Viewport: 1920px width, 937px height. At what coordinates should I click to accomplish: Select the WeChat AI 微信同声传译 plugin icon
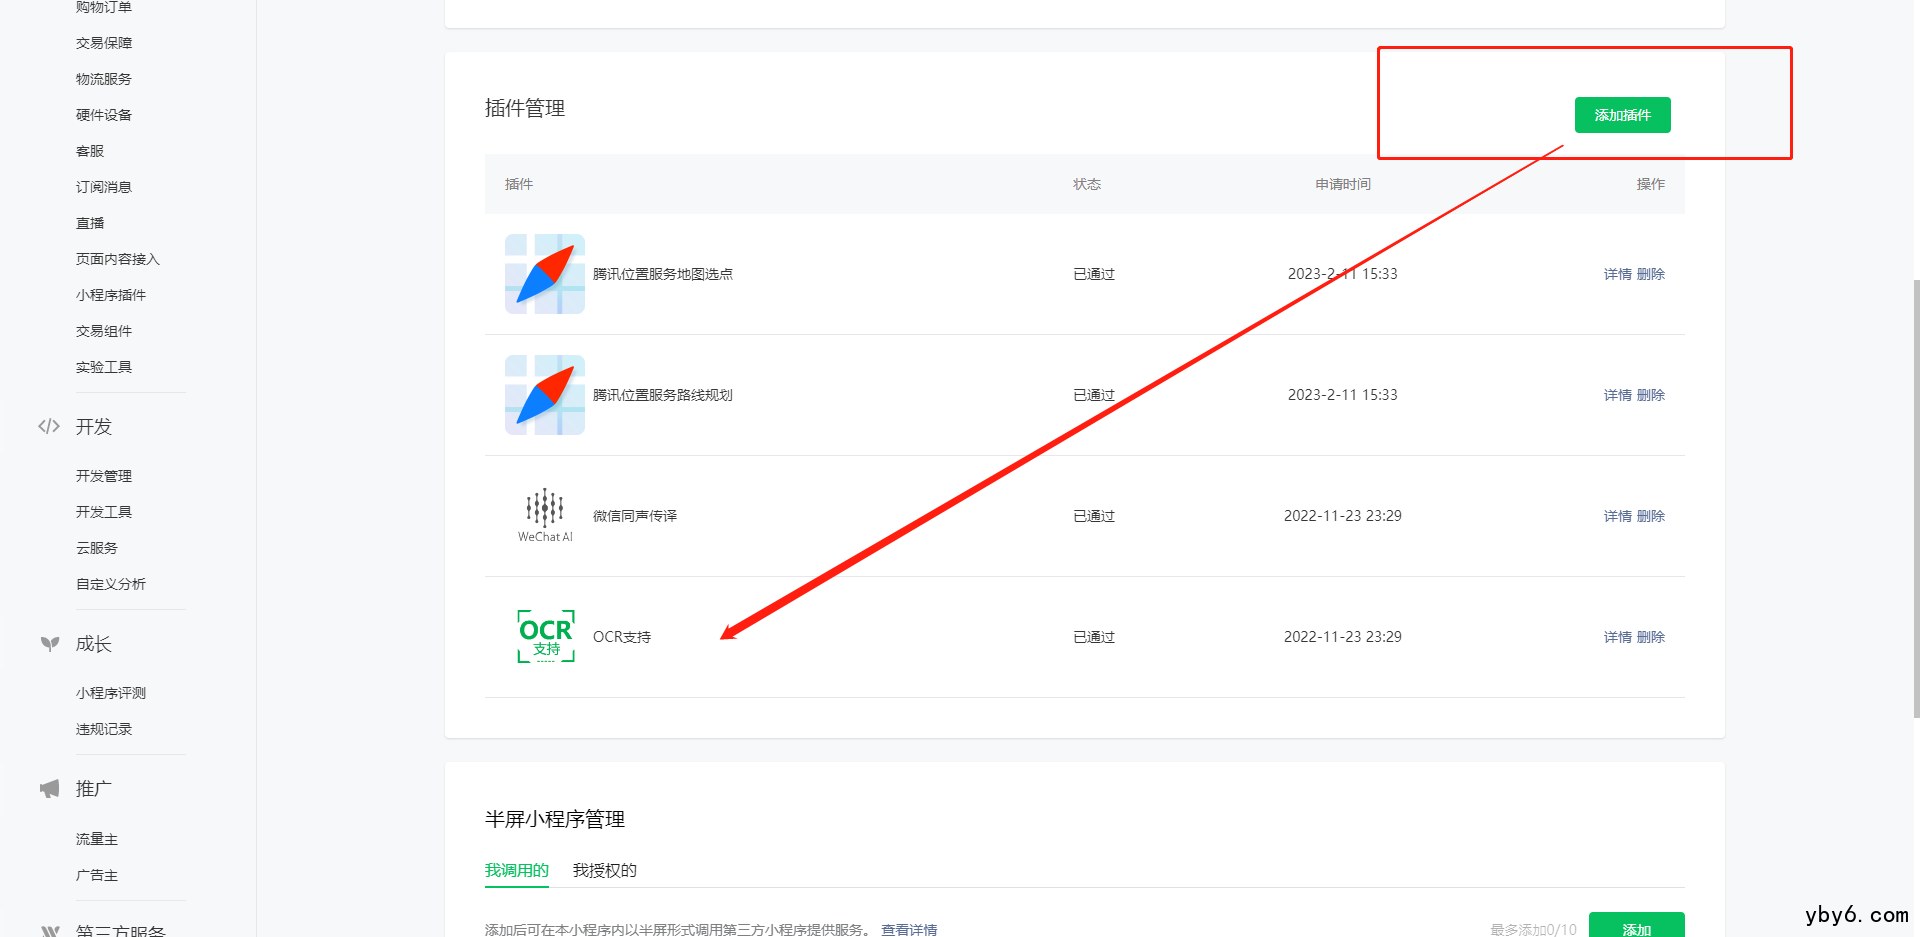tap(545, 514)
